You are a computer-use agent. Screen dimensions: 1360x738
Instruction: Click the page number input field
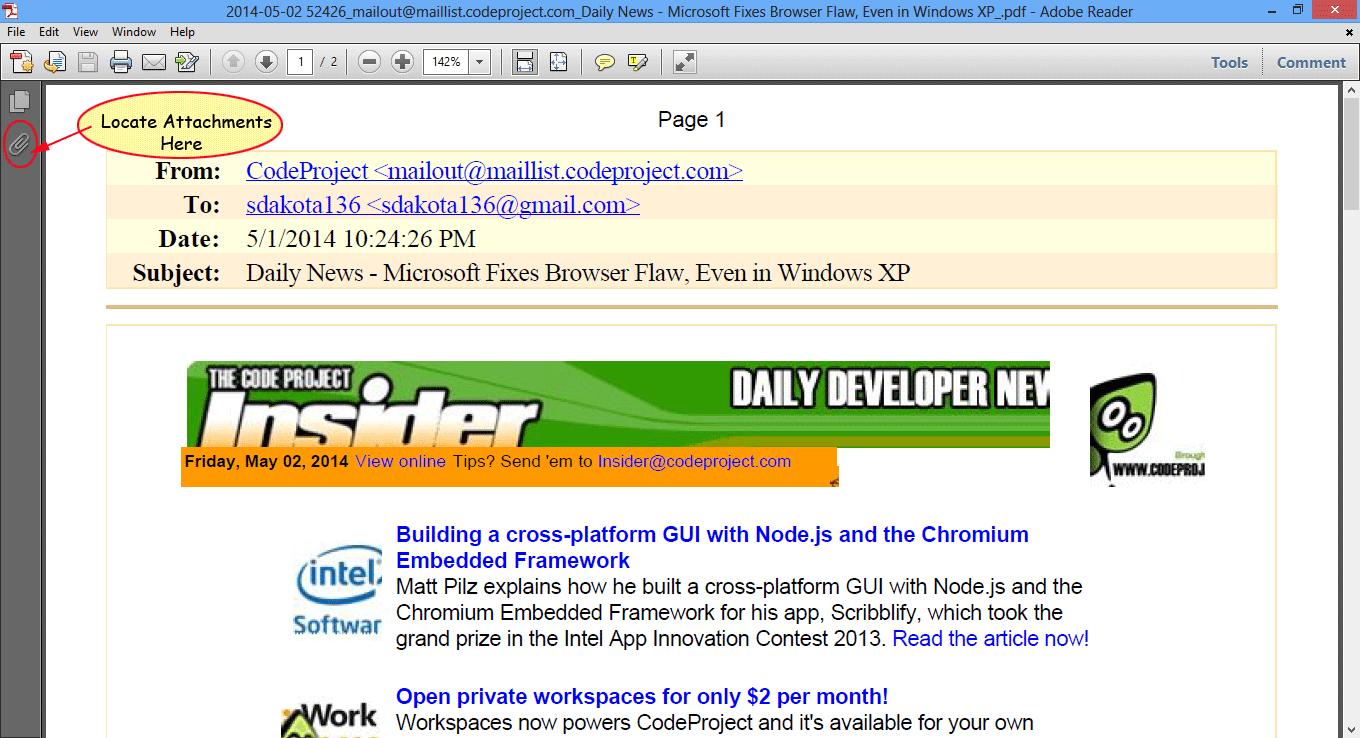pos(300,62)
